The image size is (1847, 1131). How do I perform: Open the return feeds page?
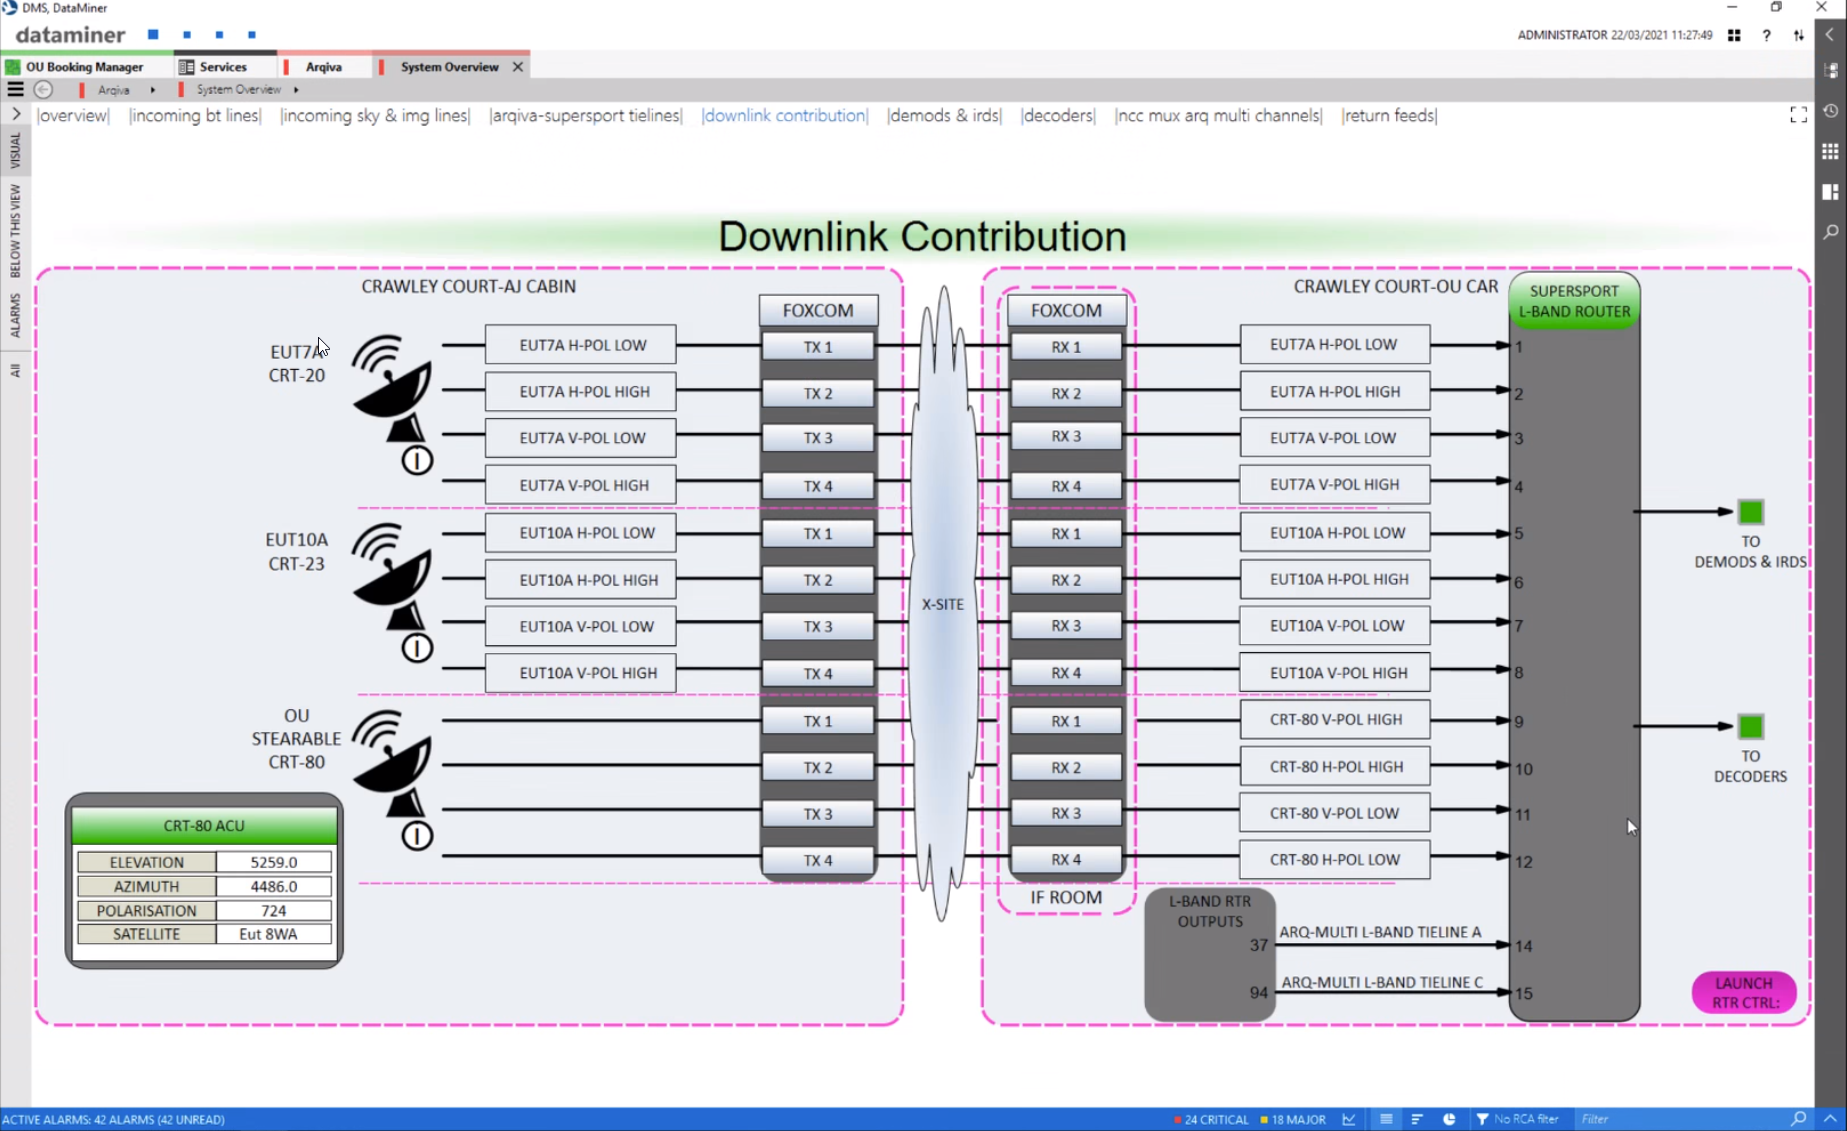[x=1389, y=116]
